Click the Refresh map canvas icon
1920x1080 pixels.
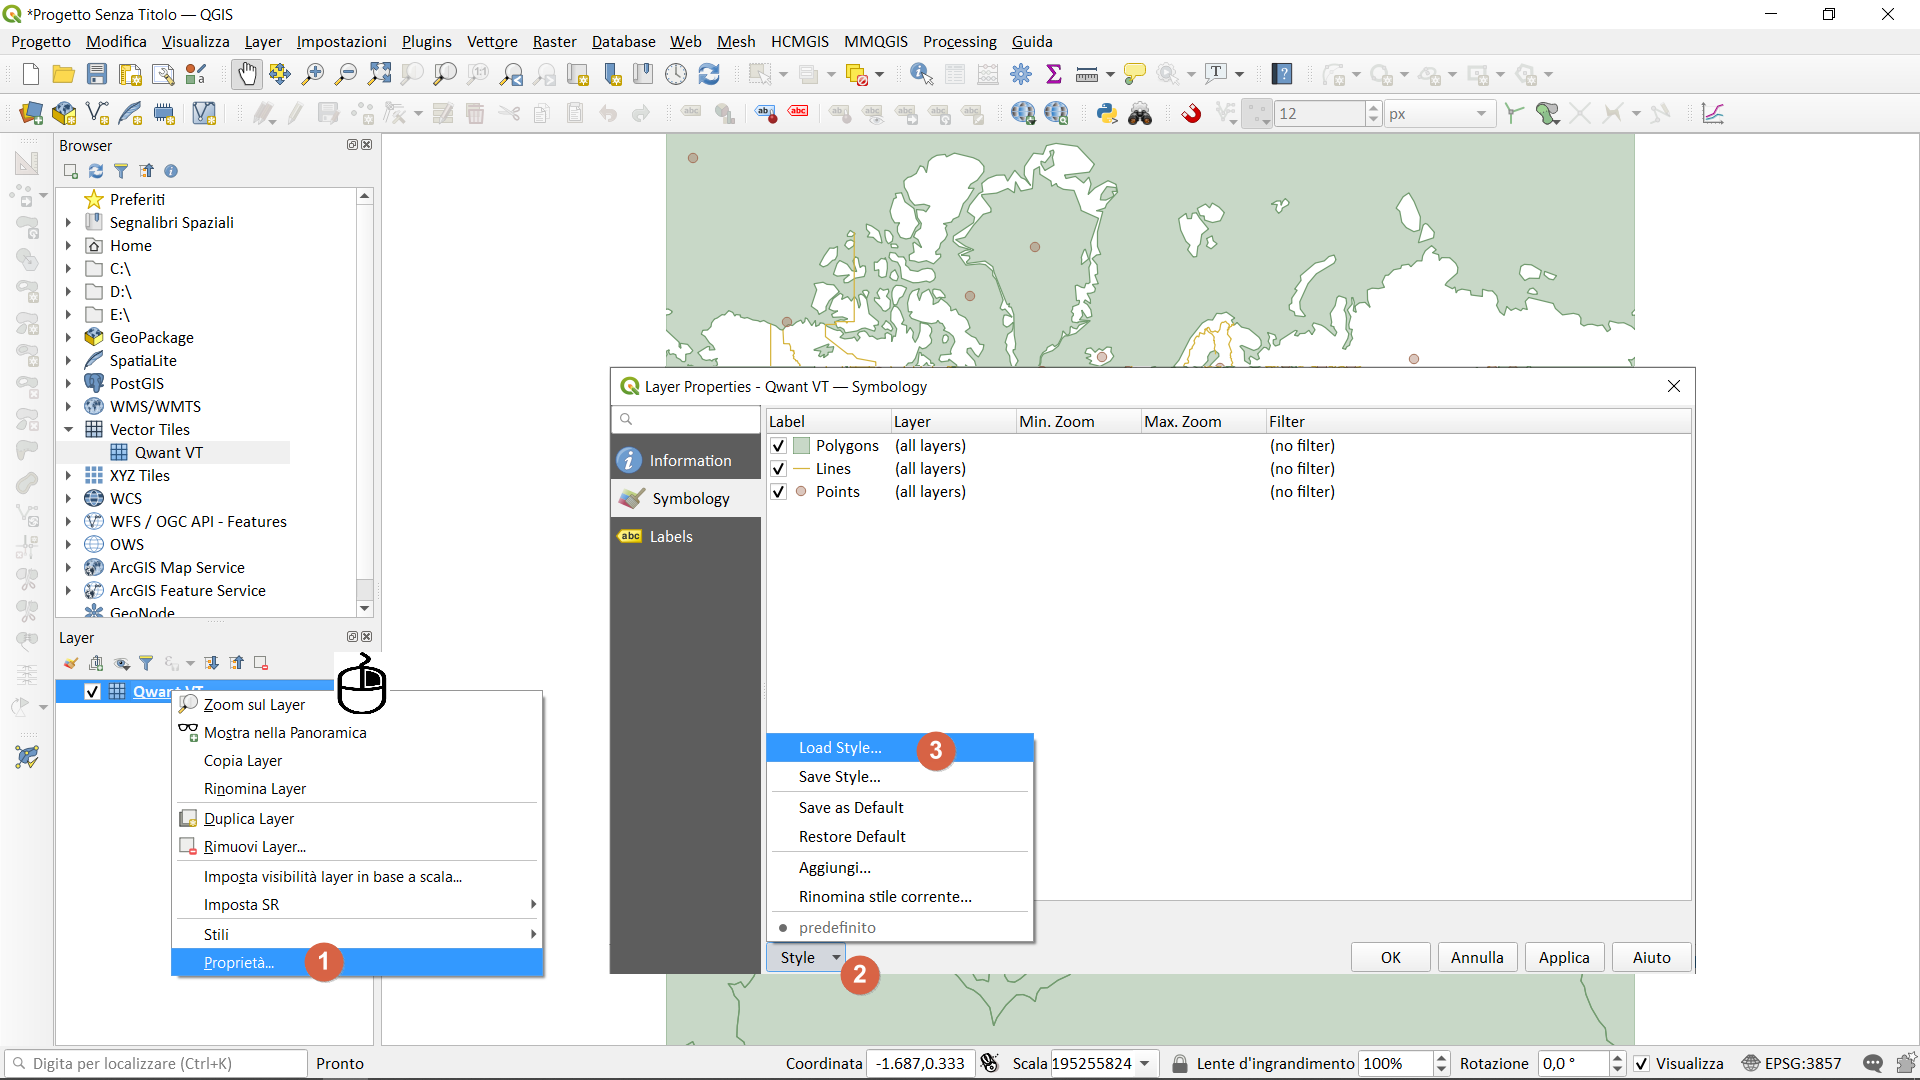click(x=709, y=74)
